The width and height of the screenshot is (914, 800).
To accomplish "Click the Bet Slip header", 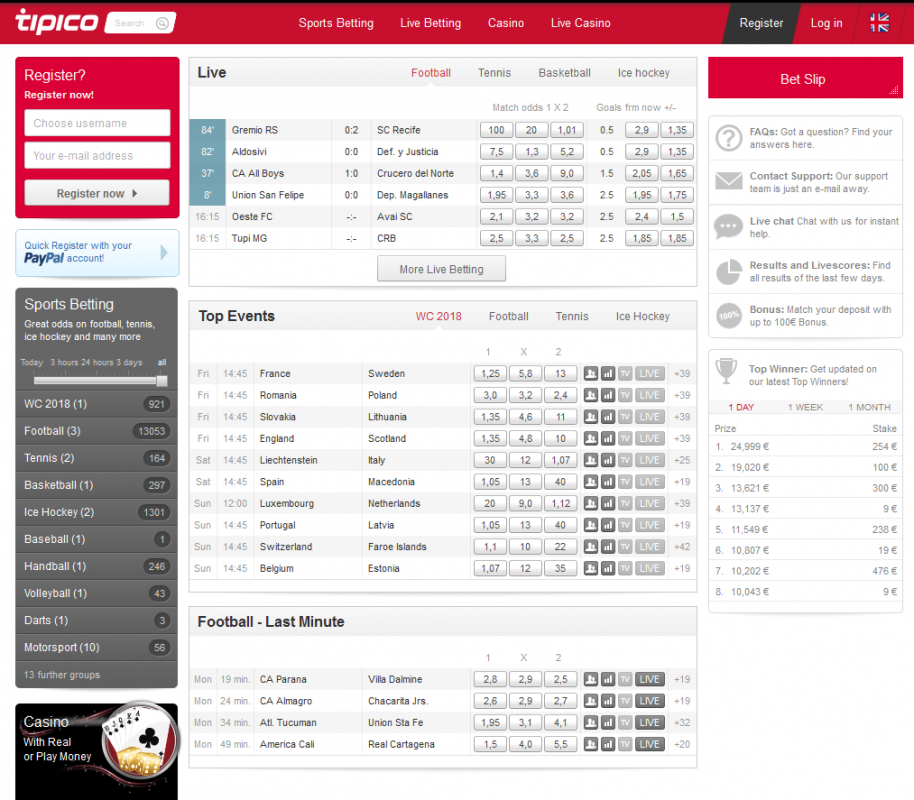I will [804, 78].
